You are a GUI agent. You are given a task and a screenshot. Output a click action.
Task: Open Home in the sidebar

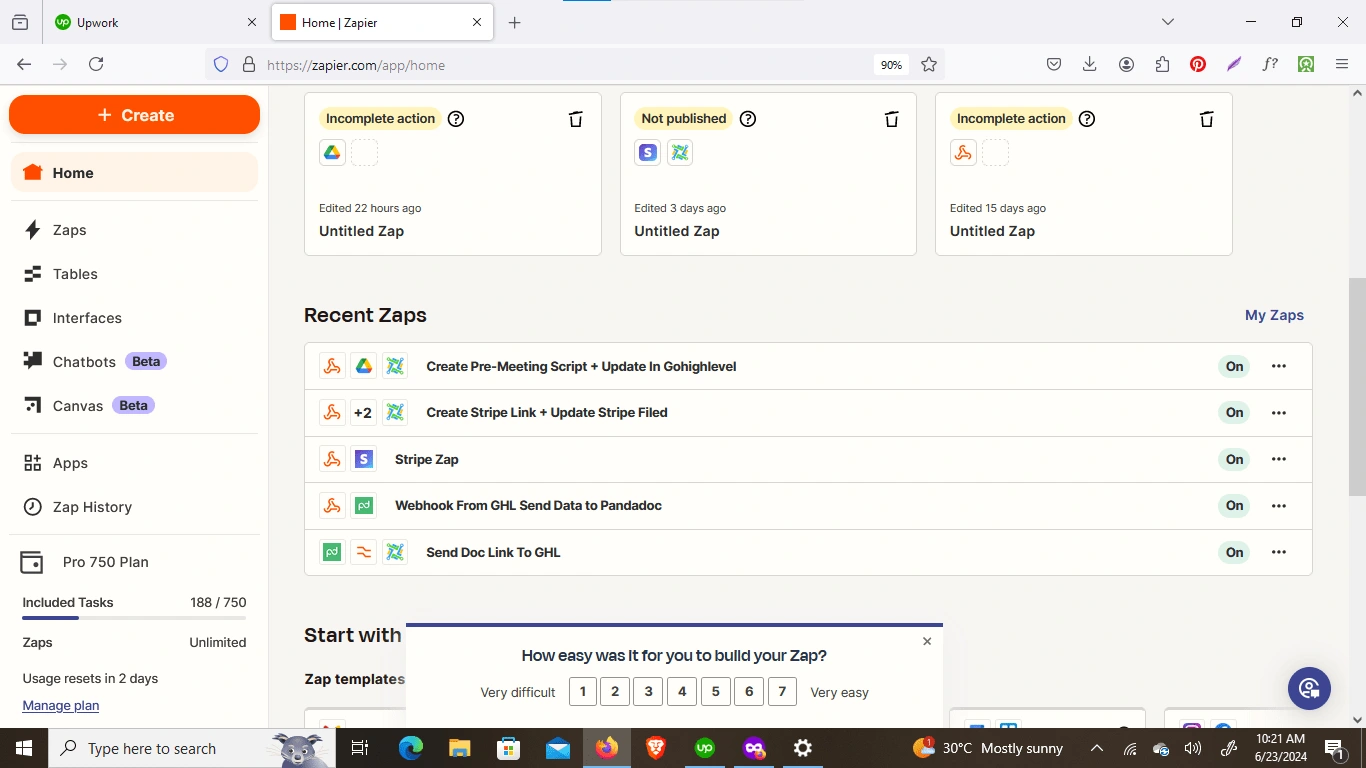pyautogui.click(x=134, y=172)
